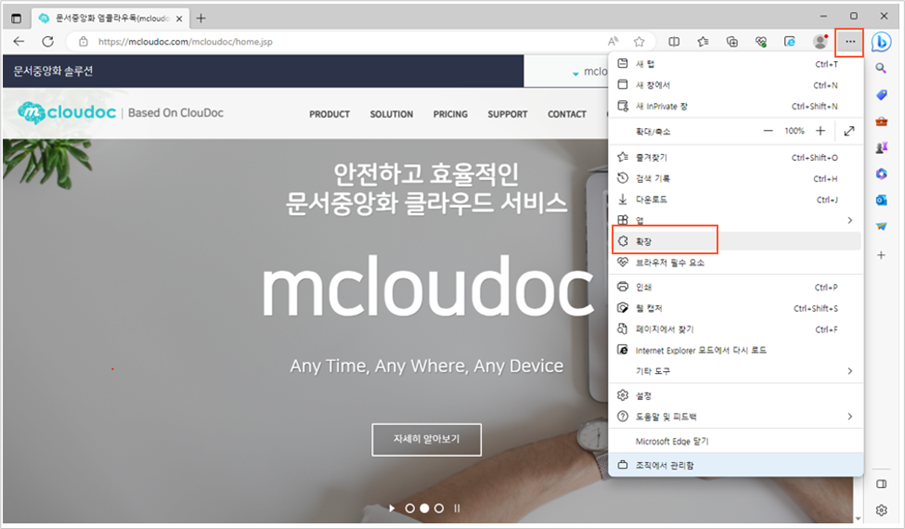Select 새 탭 menu entry
Viewport: 905px width, 529px height.
(736, 64)
